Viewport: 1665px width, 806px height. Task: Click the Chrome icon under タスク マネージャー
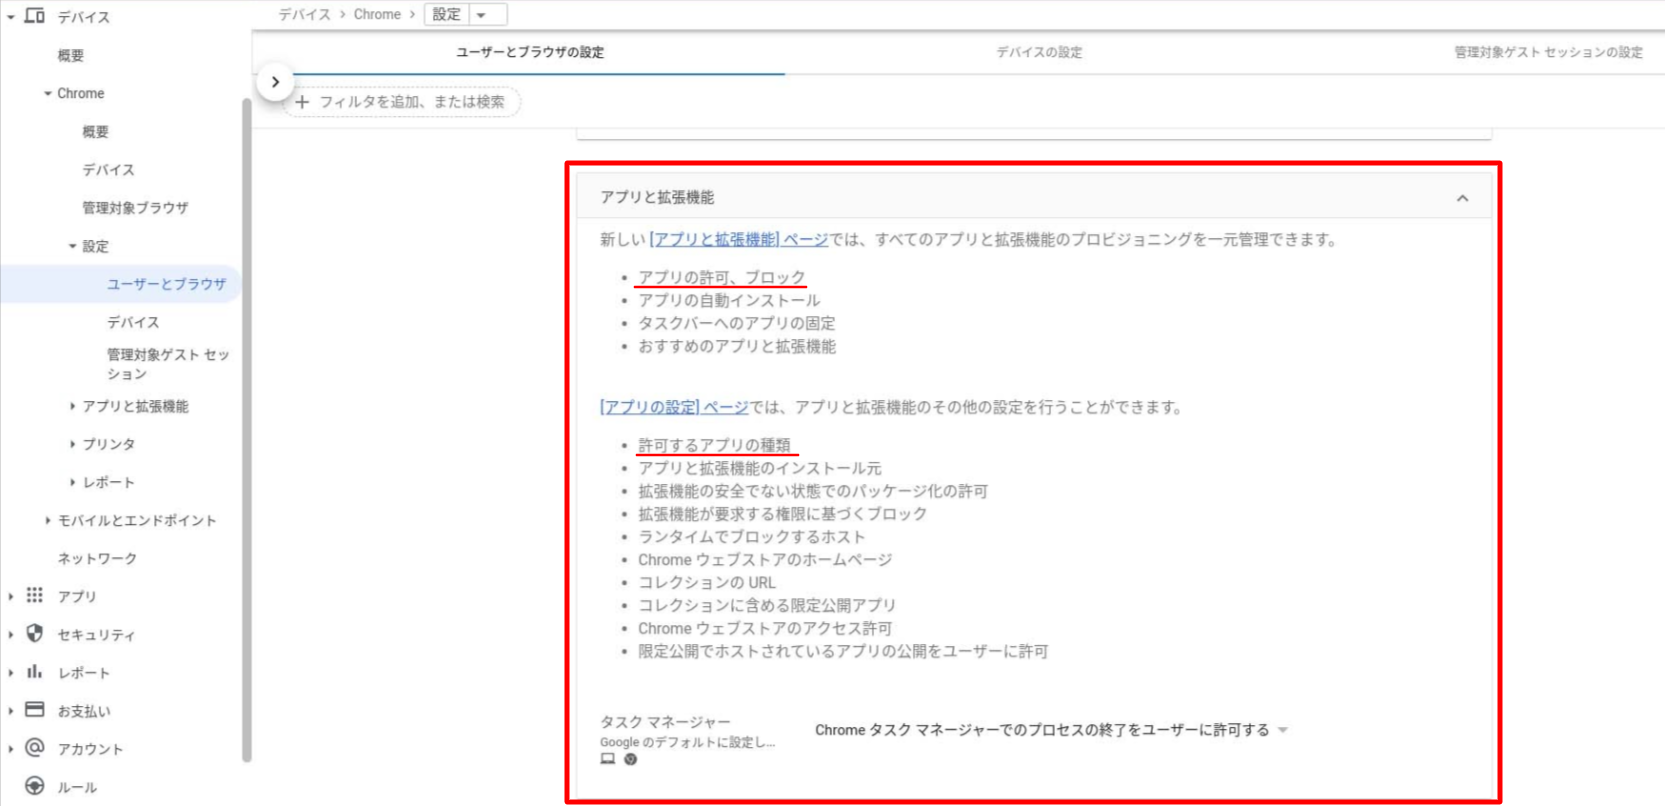click(x=630, y=759)
